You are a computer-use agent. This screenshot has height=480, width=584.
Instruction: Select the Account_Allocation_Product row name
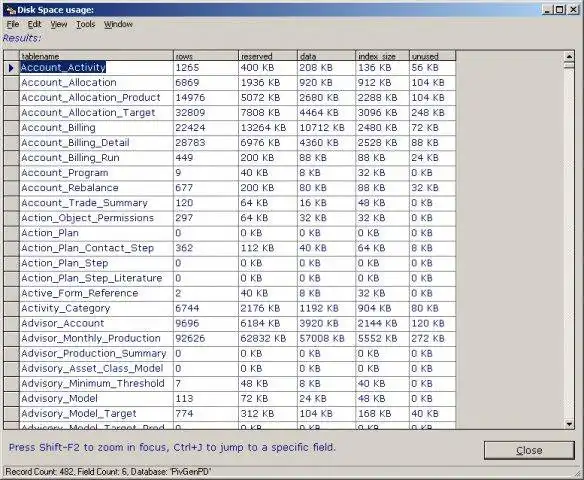91,98
